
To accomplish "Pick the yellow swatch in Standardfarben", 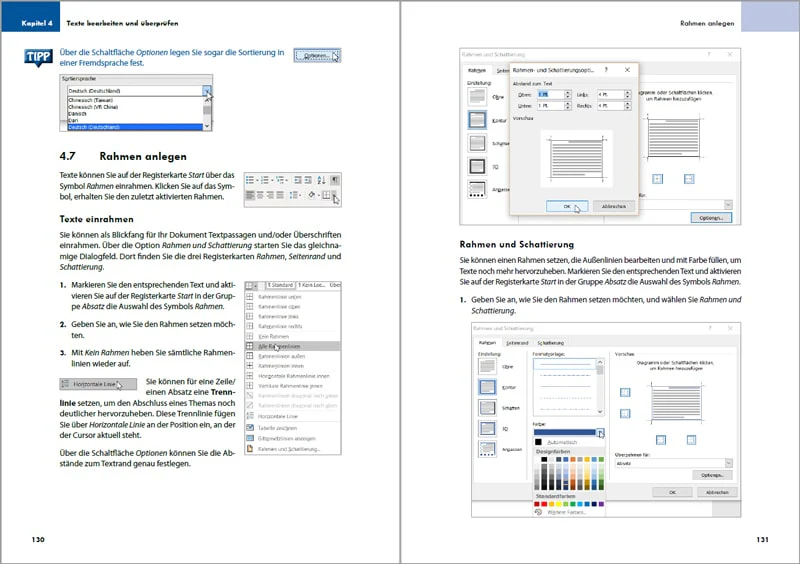I will (x=559, y=504).
